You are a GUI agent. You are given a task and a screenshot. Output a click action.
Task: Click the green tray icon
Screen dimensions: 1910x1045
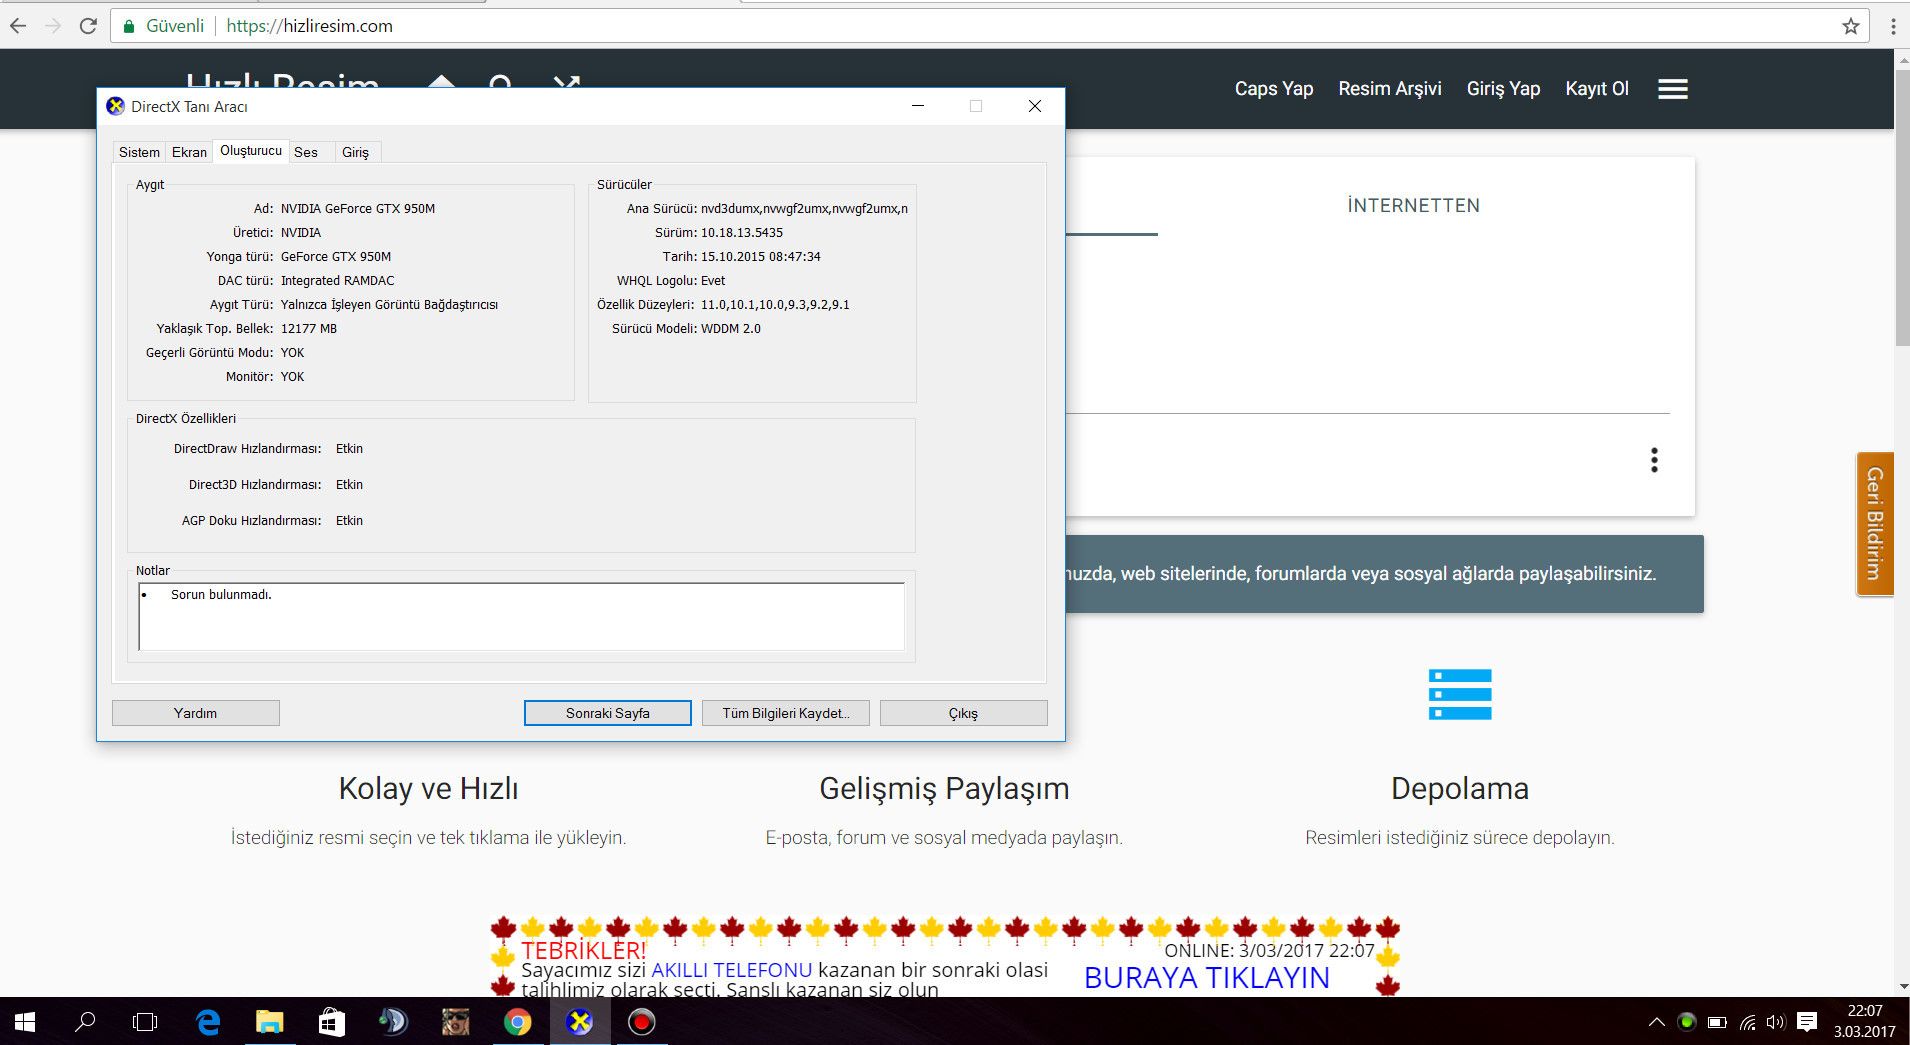coord(1687,1022)
